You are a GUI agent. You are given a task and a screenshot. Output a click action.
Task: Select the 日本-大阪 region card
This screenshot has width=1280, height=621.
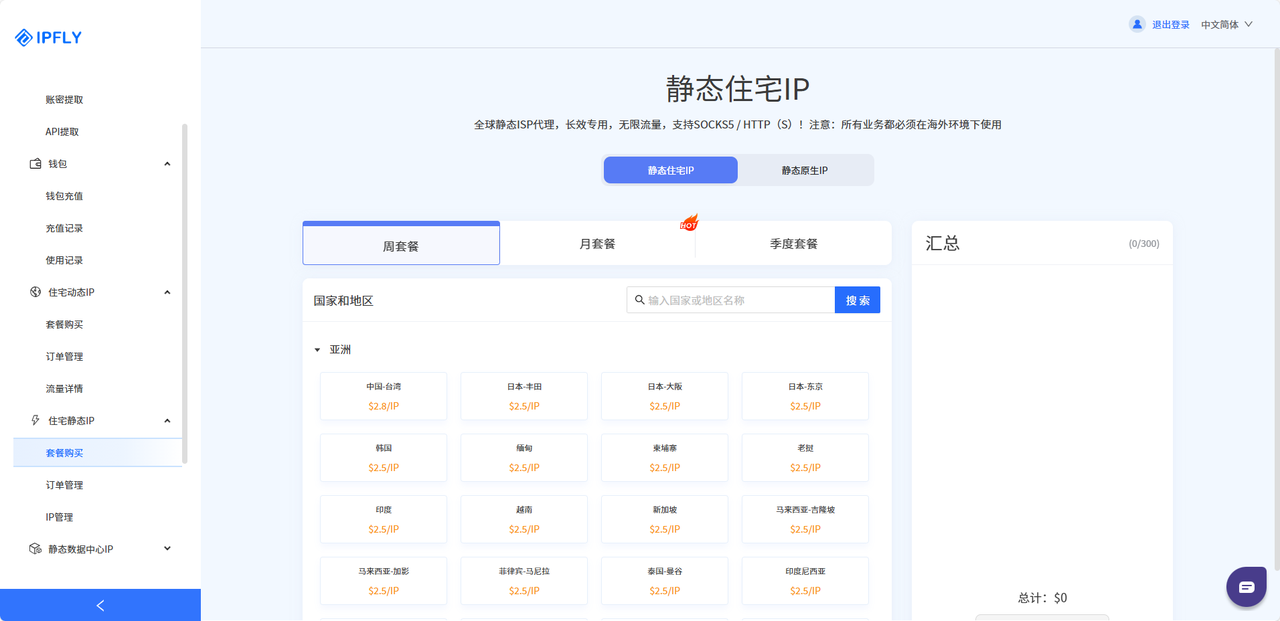pos(665,396)
